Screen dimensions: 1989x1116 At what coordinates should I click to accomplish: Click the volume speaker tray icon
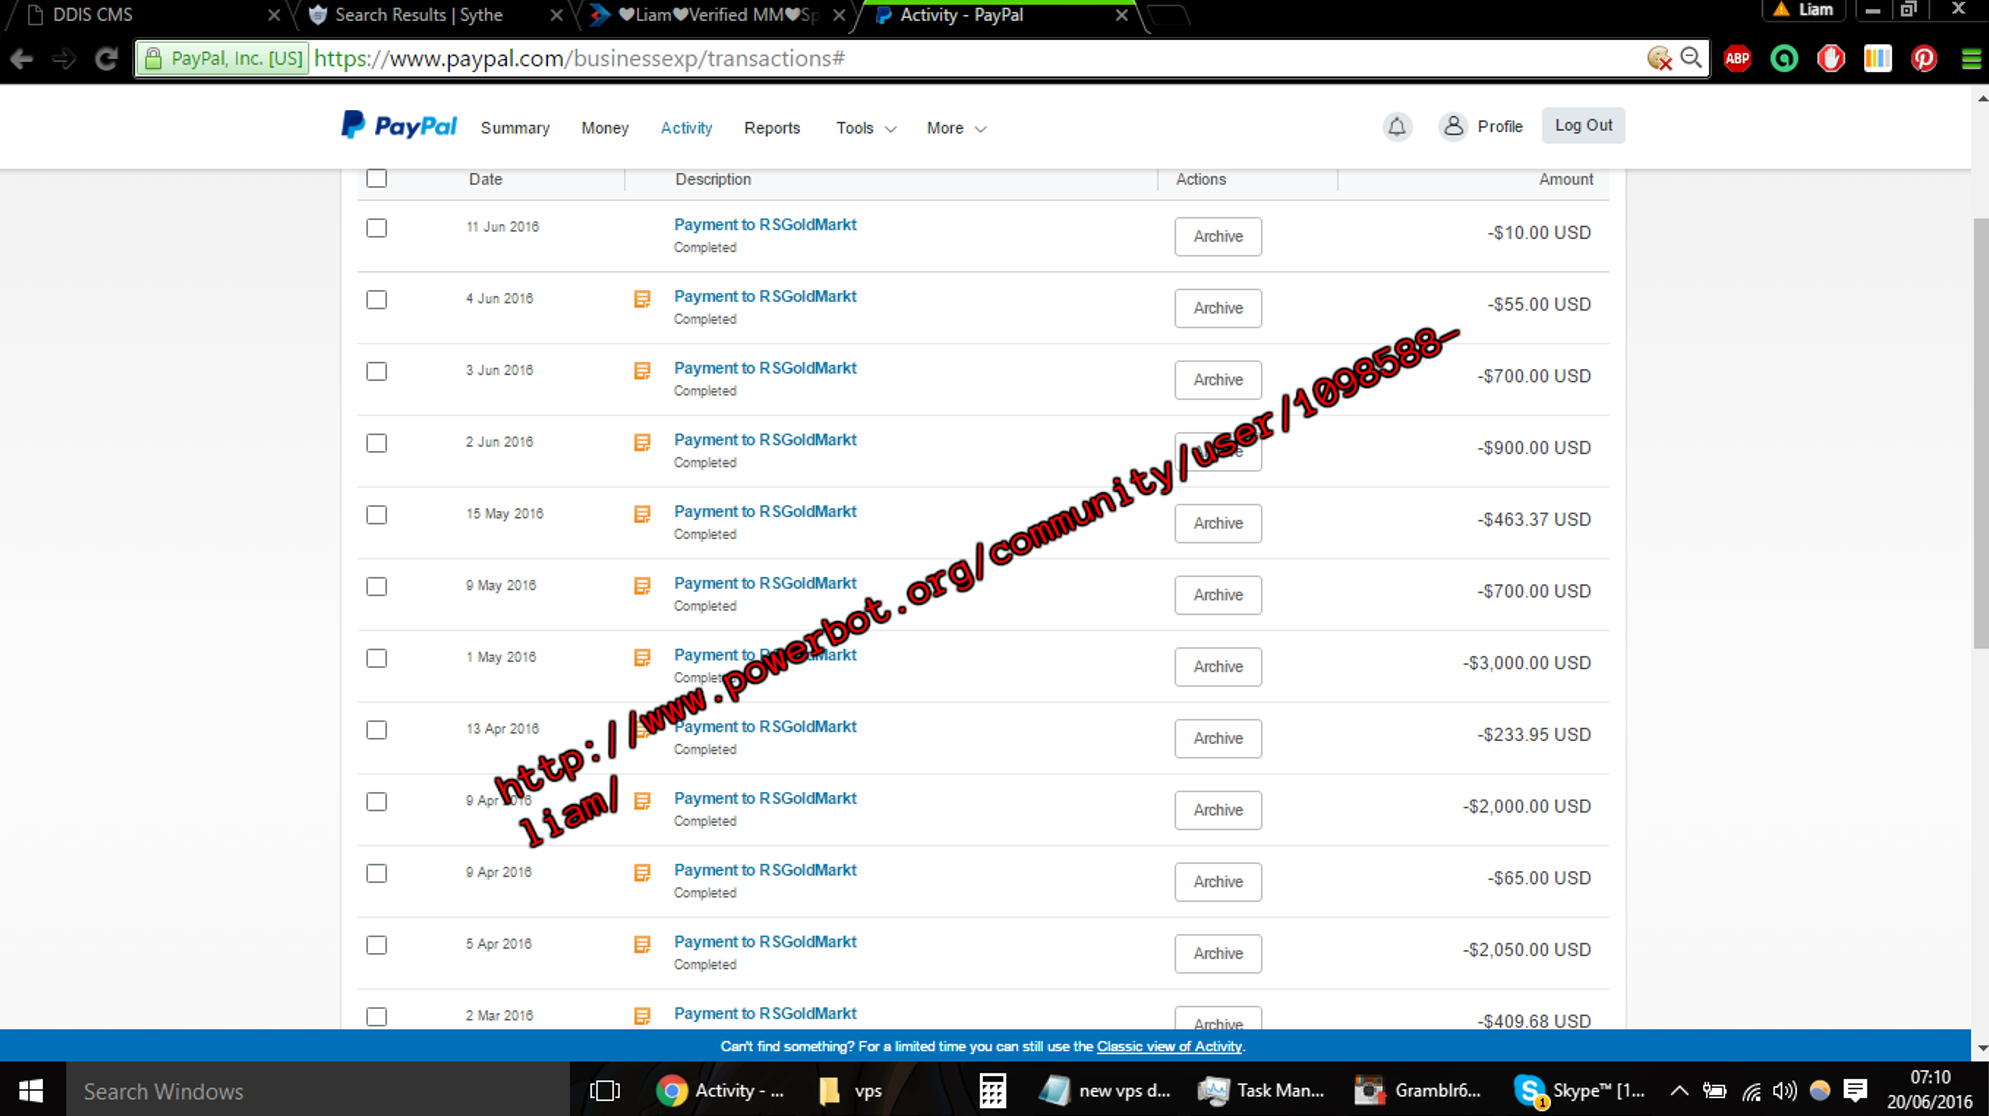1784,1091
